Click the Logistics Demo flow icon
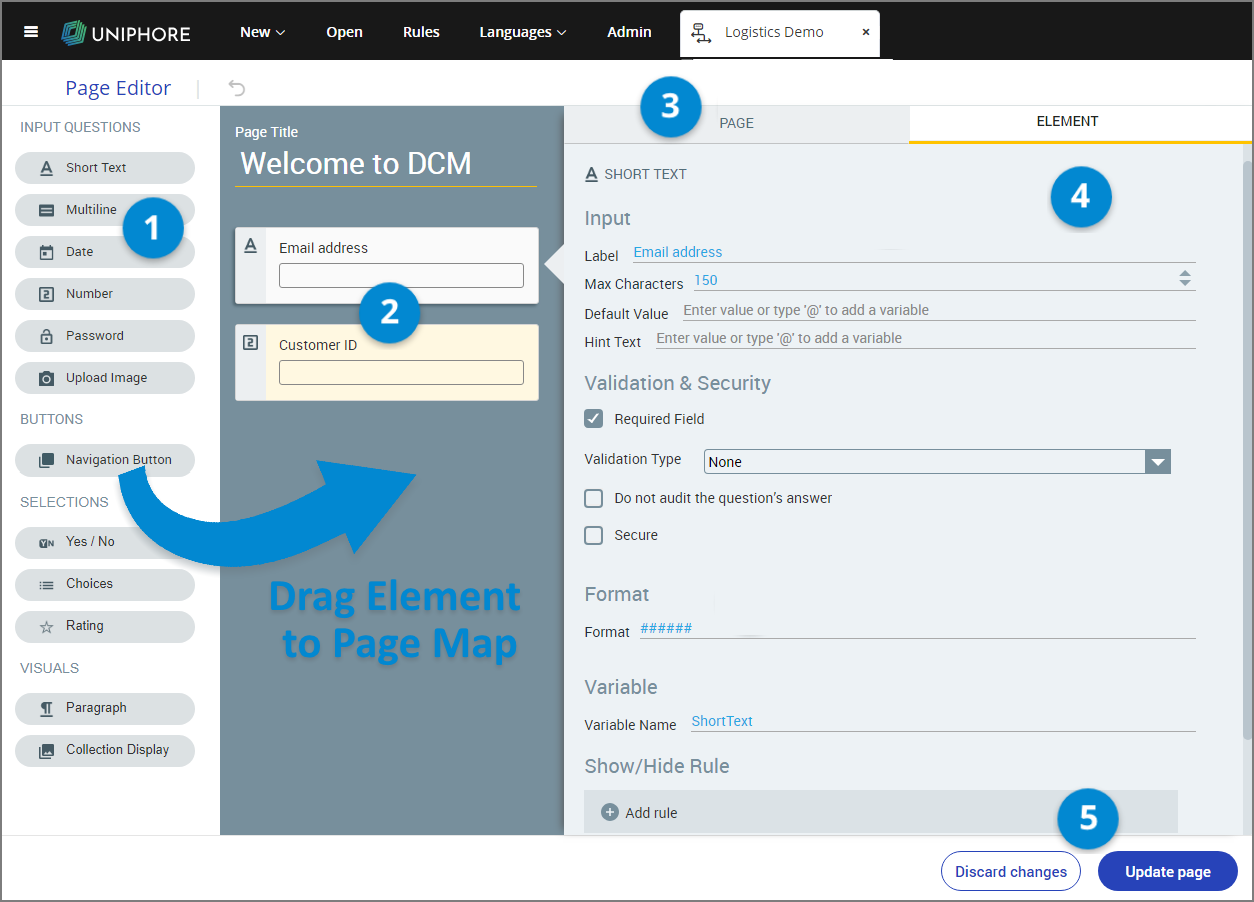This screenshot has width=1254, height=902. click(701, 33)
